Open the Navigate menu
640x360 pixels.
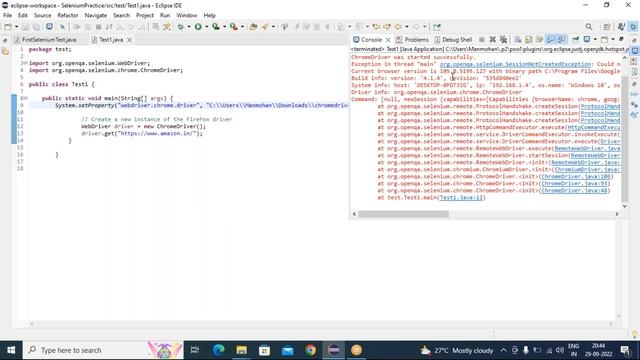[96, 15]
